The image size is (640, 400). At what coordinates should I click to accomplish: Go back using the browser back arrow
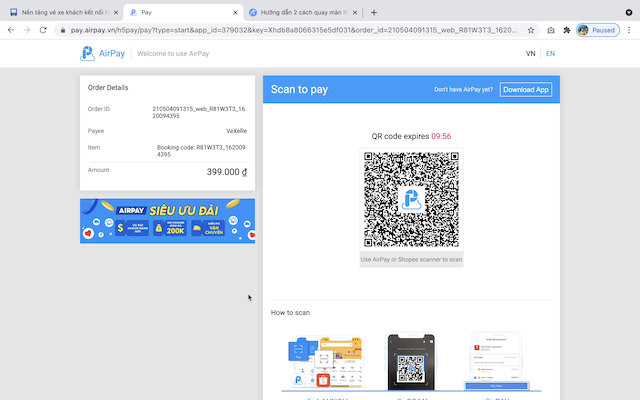coord(11,30)
